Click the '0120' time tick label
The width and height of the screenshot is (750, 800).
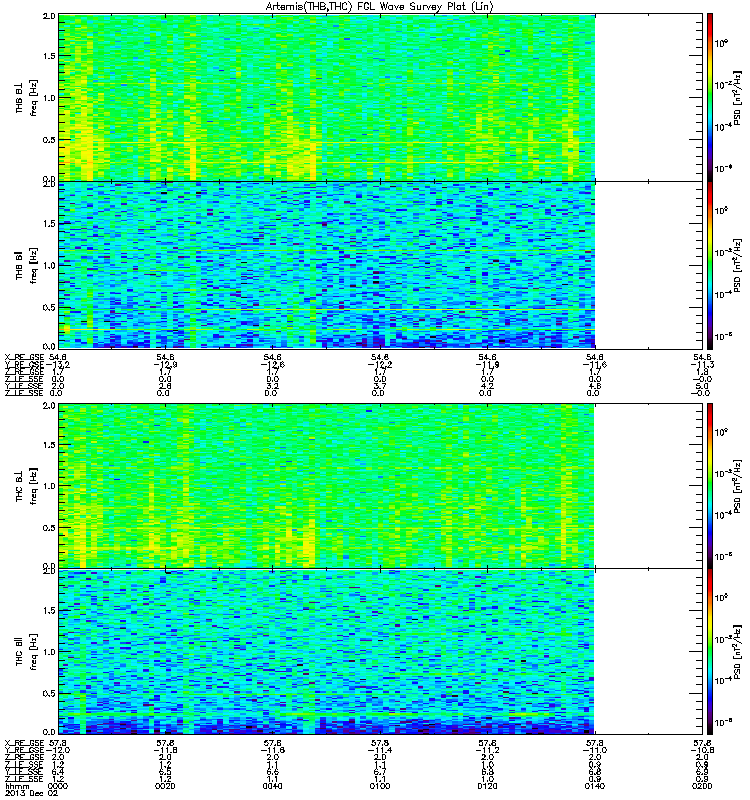tap(487, 786)
